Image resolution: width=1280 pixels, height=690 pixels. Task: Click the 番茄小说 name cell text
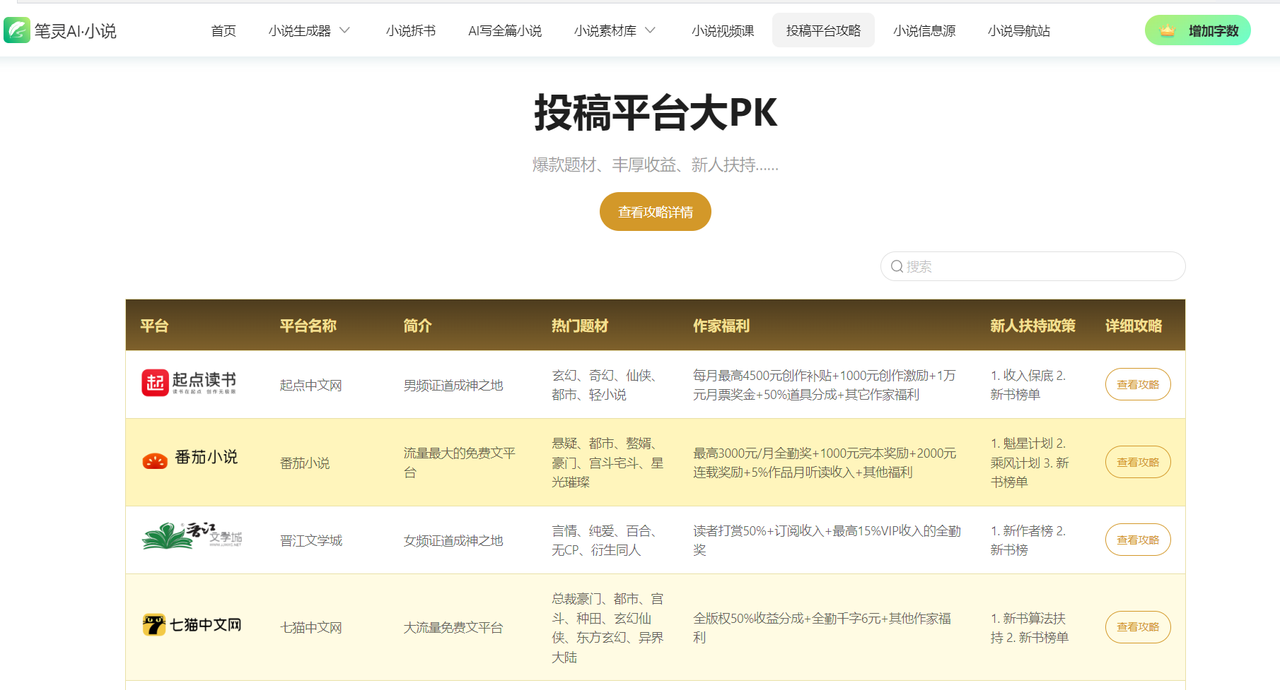coord(305,463)
